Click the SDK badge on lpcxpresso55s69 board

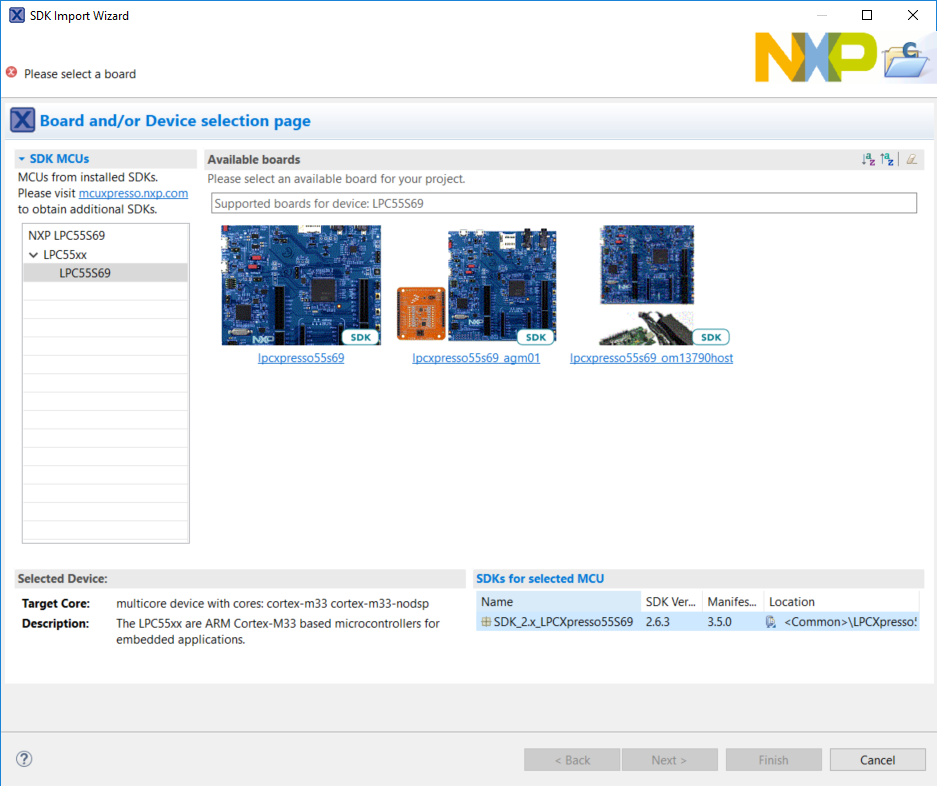(361, 337)
